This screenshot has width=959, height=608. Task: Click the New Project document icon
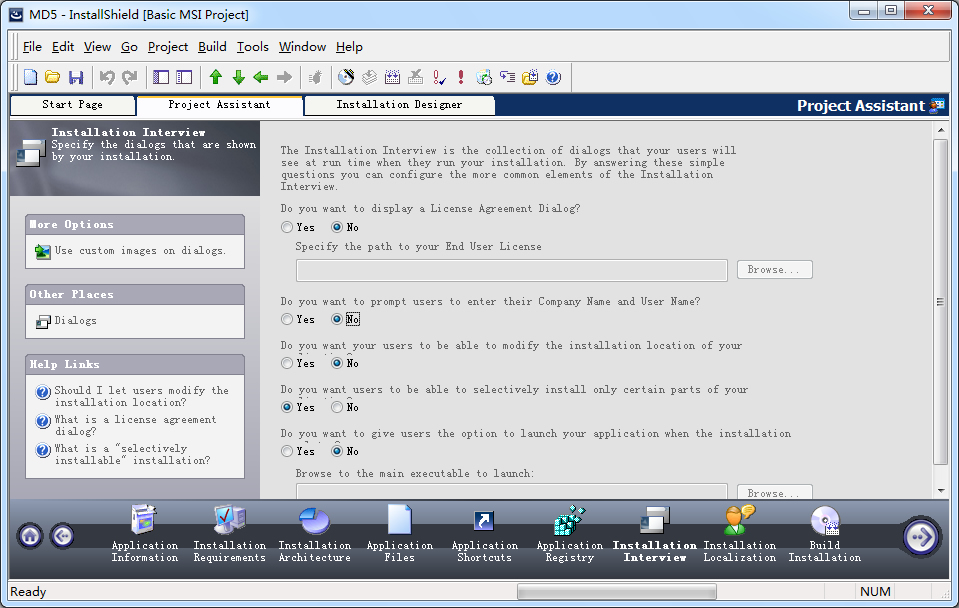pyautogui.click(x=30, y=77)
